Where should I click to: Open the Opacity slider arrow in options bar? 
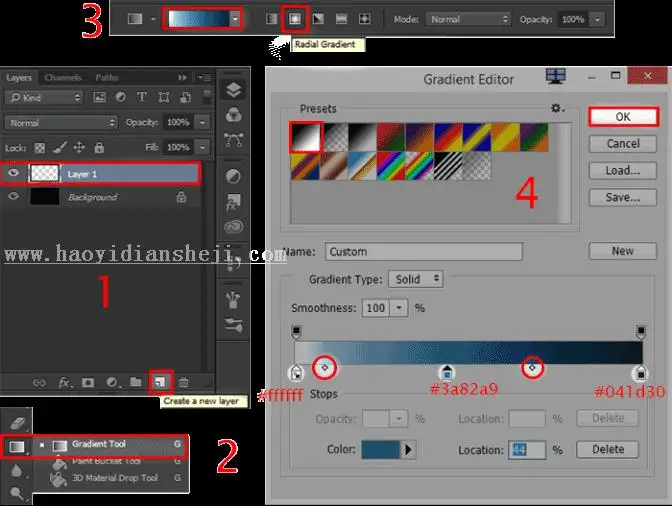point(597,19)
